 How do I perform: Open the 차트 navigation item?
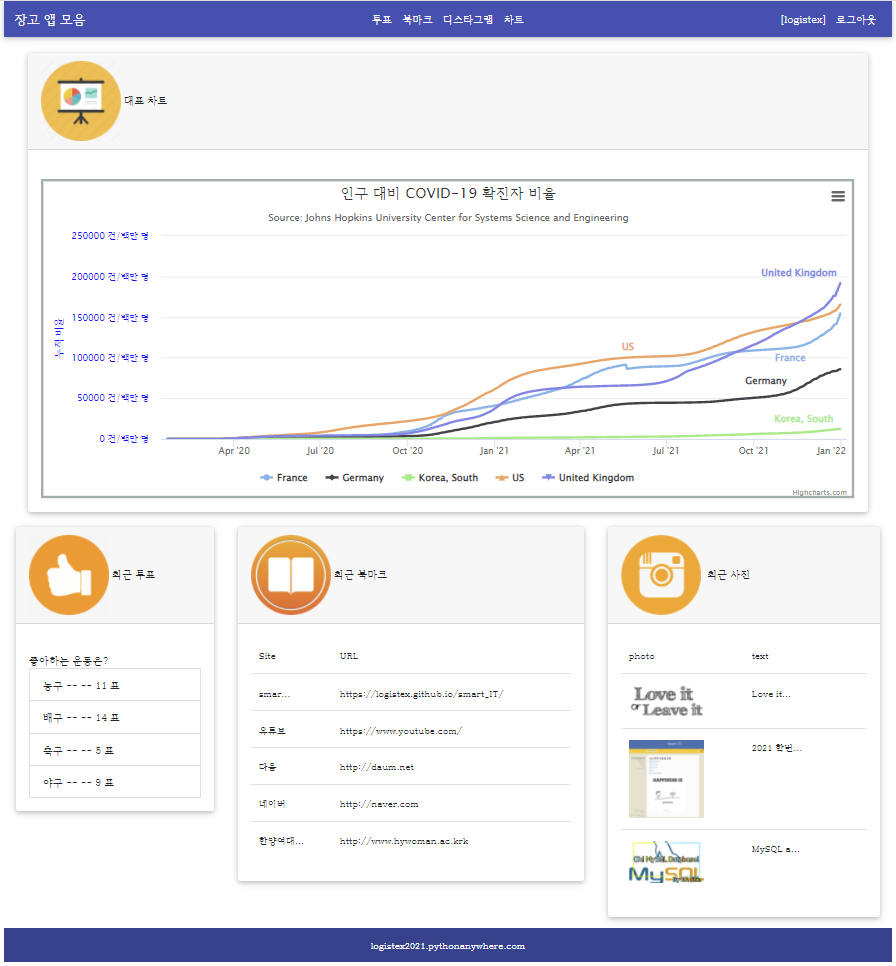[x=514, y=18]
